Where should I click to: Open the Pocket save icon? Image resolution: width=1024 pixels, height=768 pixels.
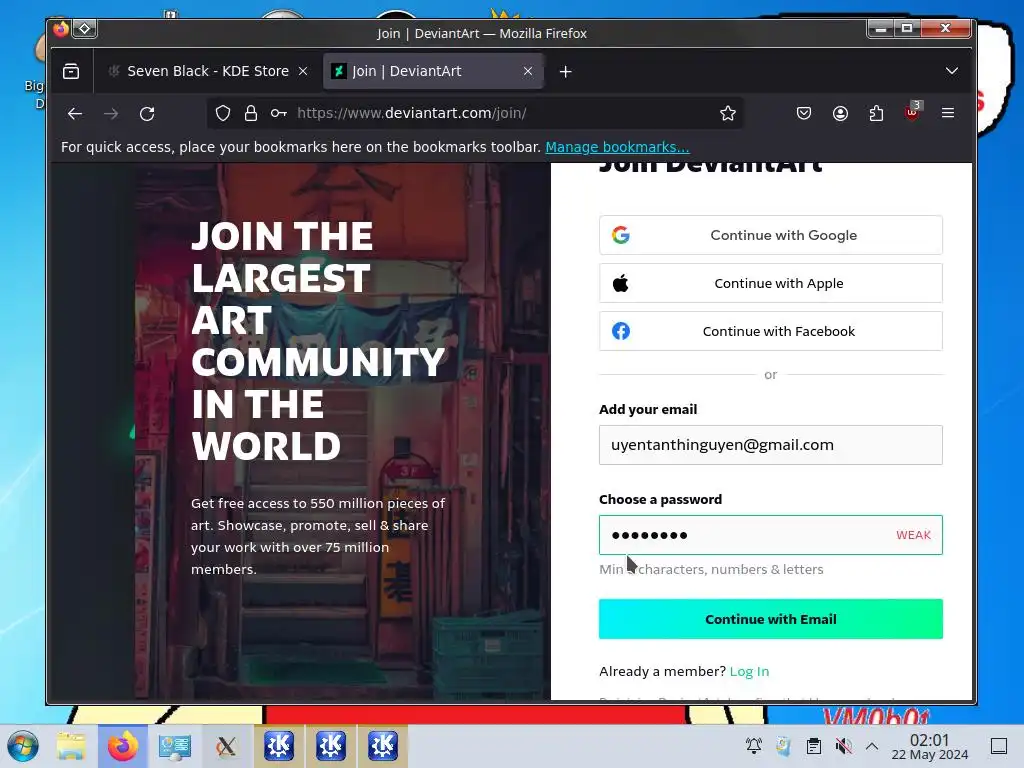[804, 114]
